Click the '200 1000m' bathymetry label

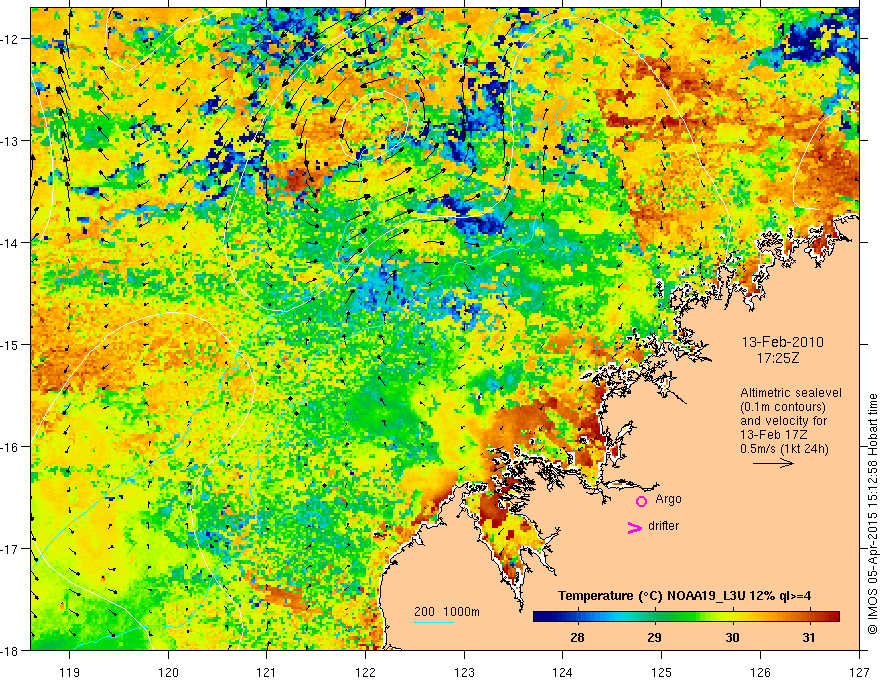(x=447, y=612)
